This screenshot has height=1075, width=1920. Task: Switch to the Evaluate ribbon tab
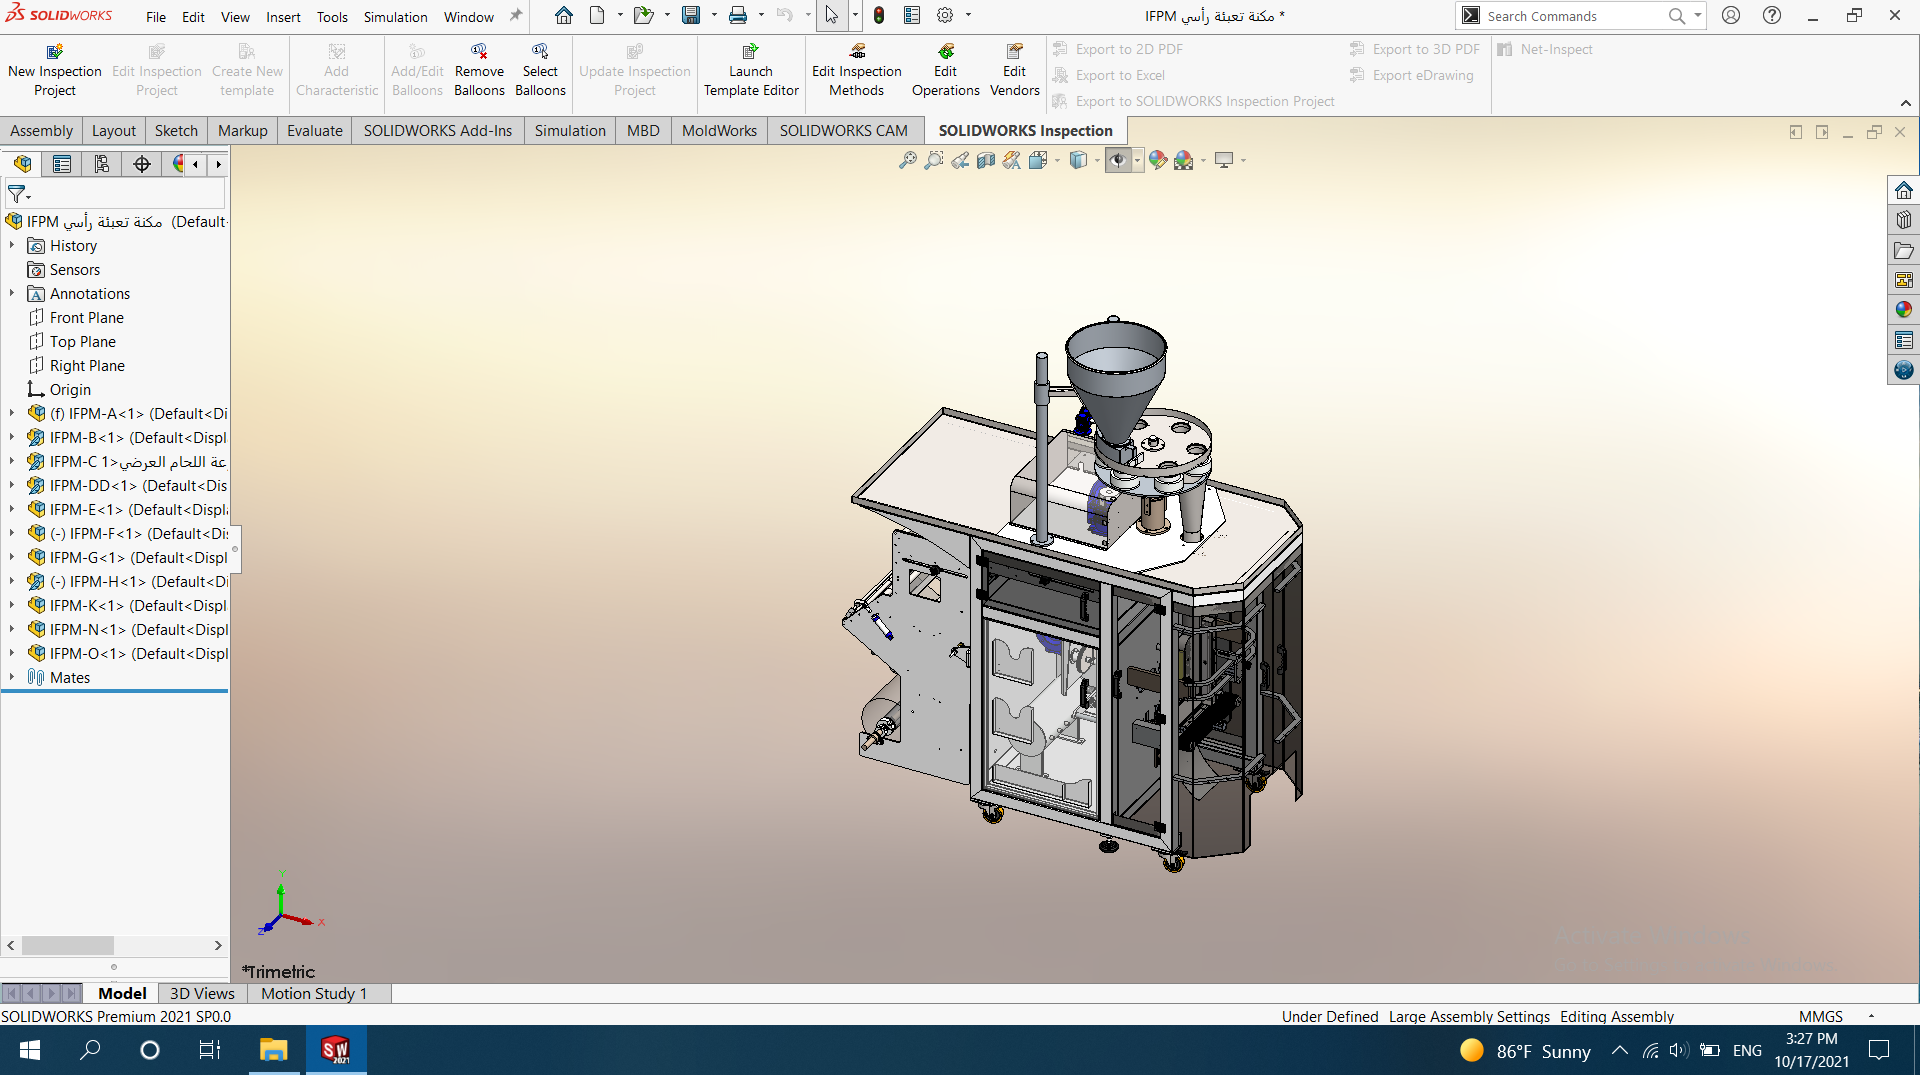314,131
